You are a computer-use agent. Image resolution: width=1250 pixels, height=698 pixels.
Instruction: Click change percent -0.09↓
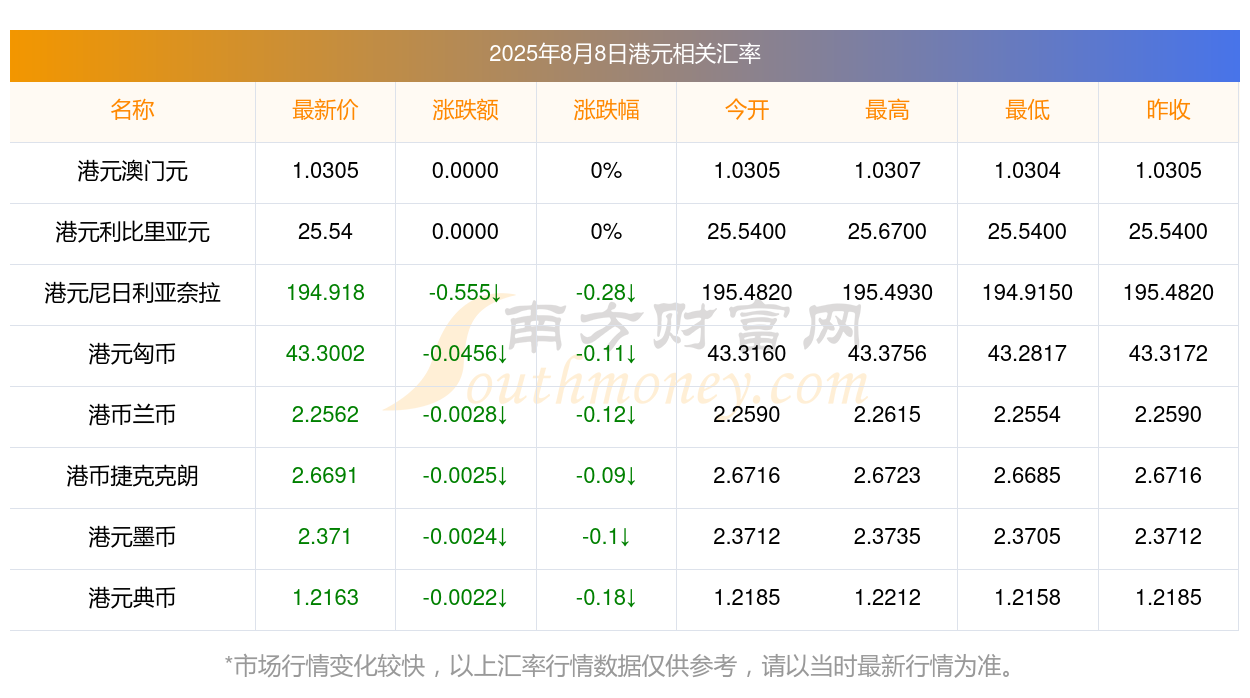click(x=606, y=476)
